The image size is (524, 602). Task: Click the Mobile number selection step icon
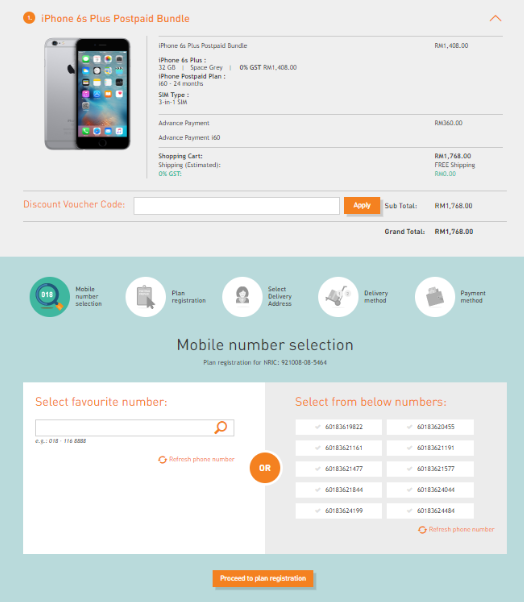(50, 297)
